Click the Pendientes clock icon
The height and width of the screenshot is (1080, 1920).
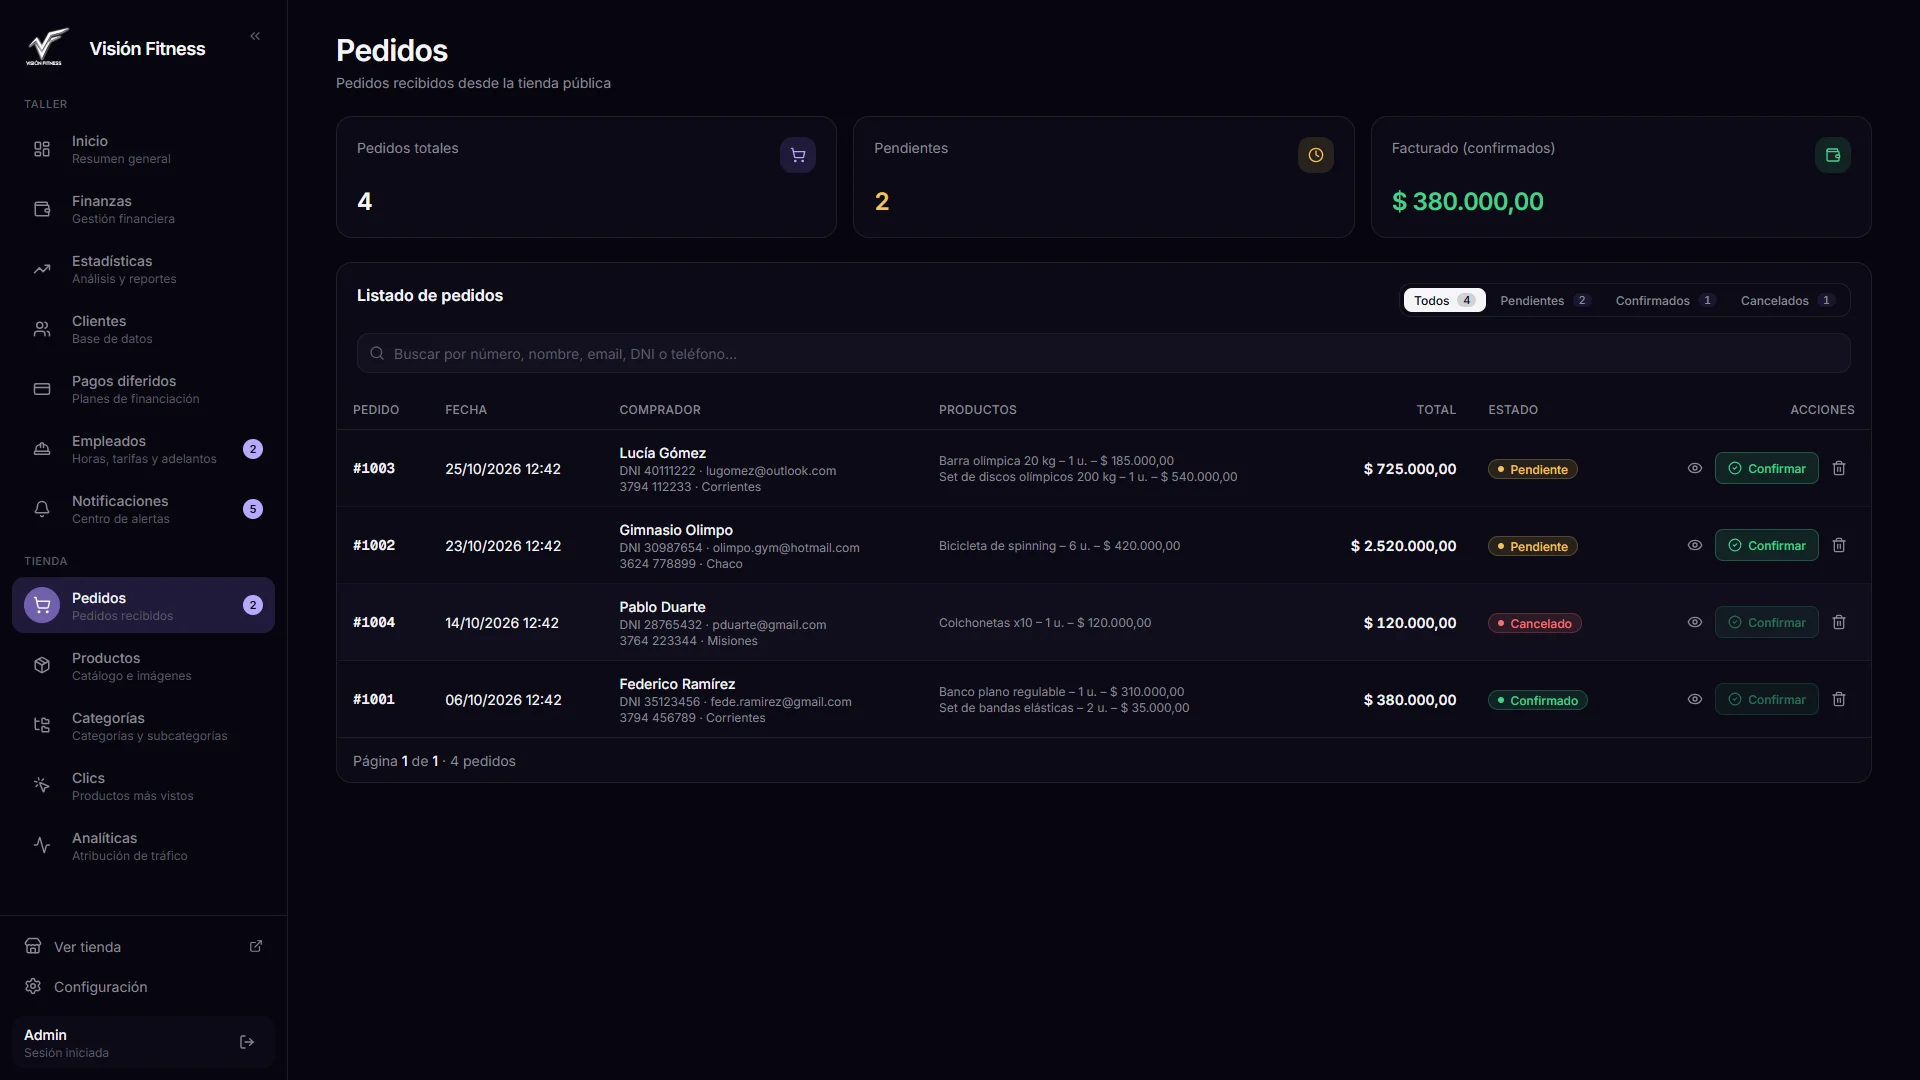point(1316,155)
